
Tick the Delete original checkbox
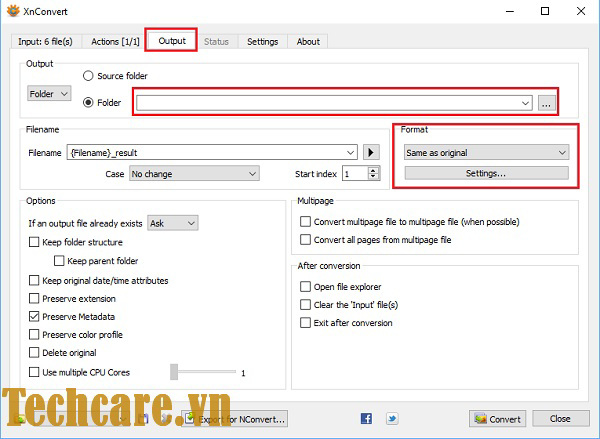(x=34, y=352)
